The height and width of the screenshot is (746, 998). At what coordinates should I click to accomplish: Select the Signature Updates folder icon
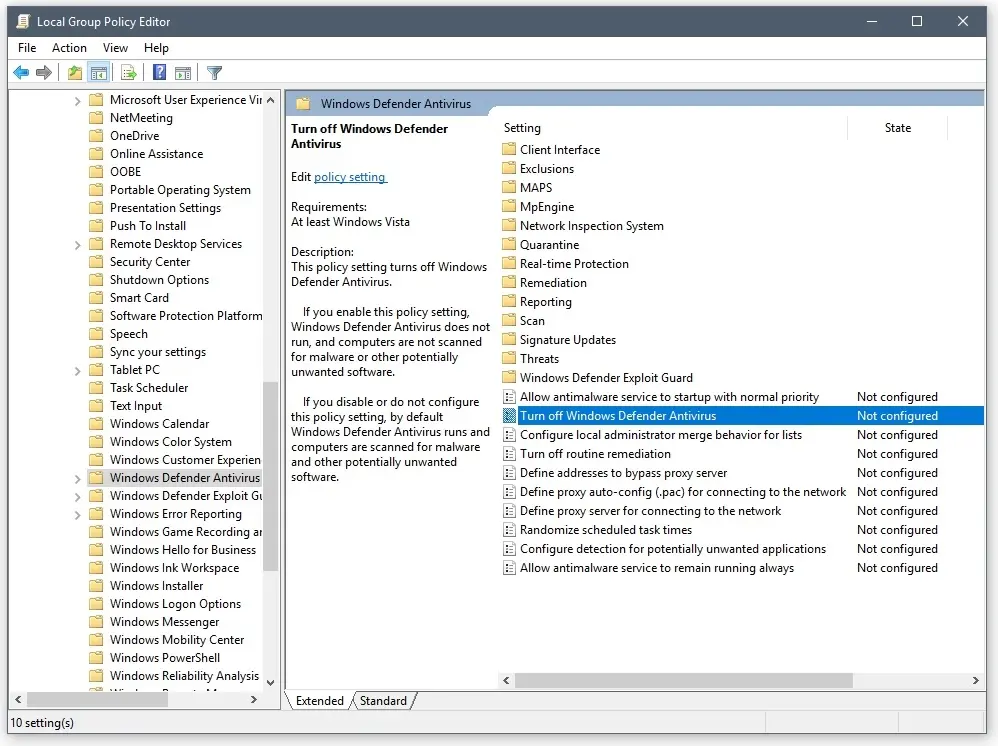pos(509,340)
